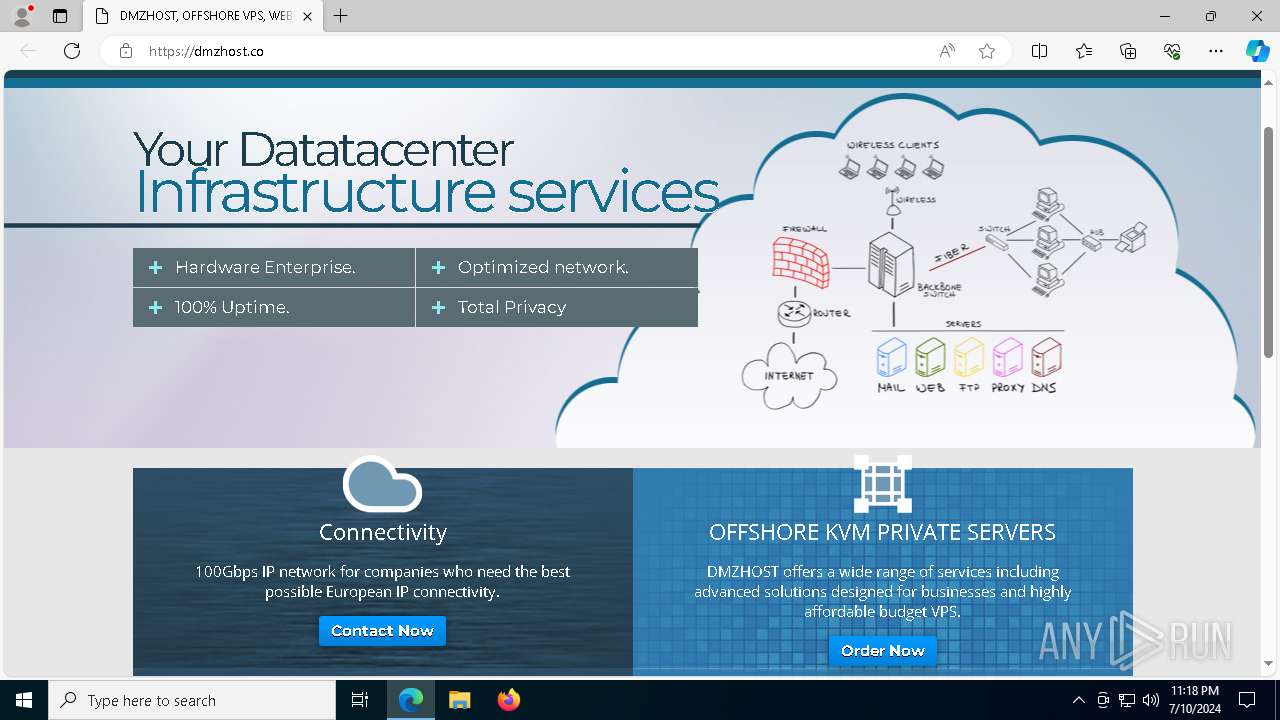Show hidden system tray icons
The image size is (1280, 720).
tap(1078, 700)
